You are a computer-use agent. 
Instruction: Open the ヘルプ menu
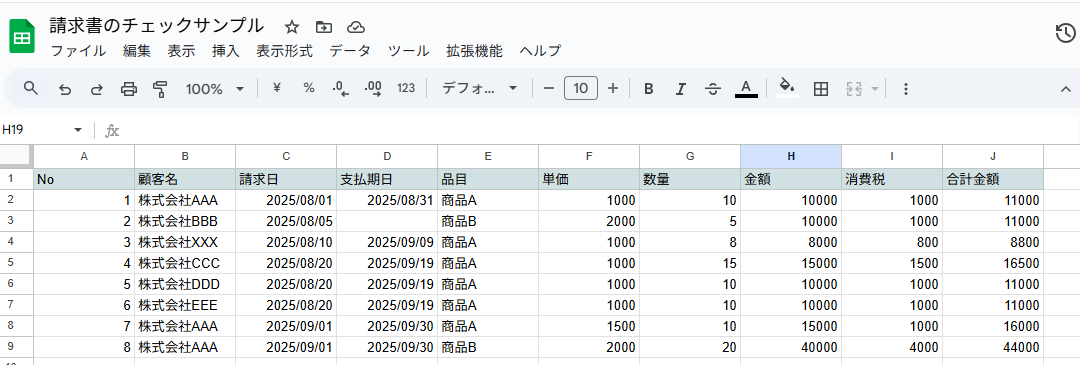[540, 51]
